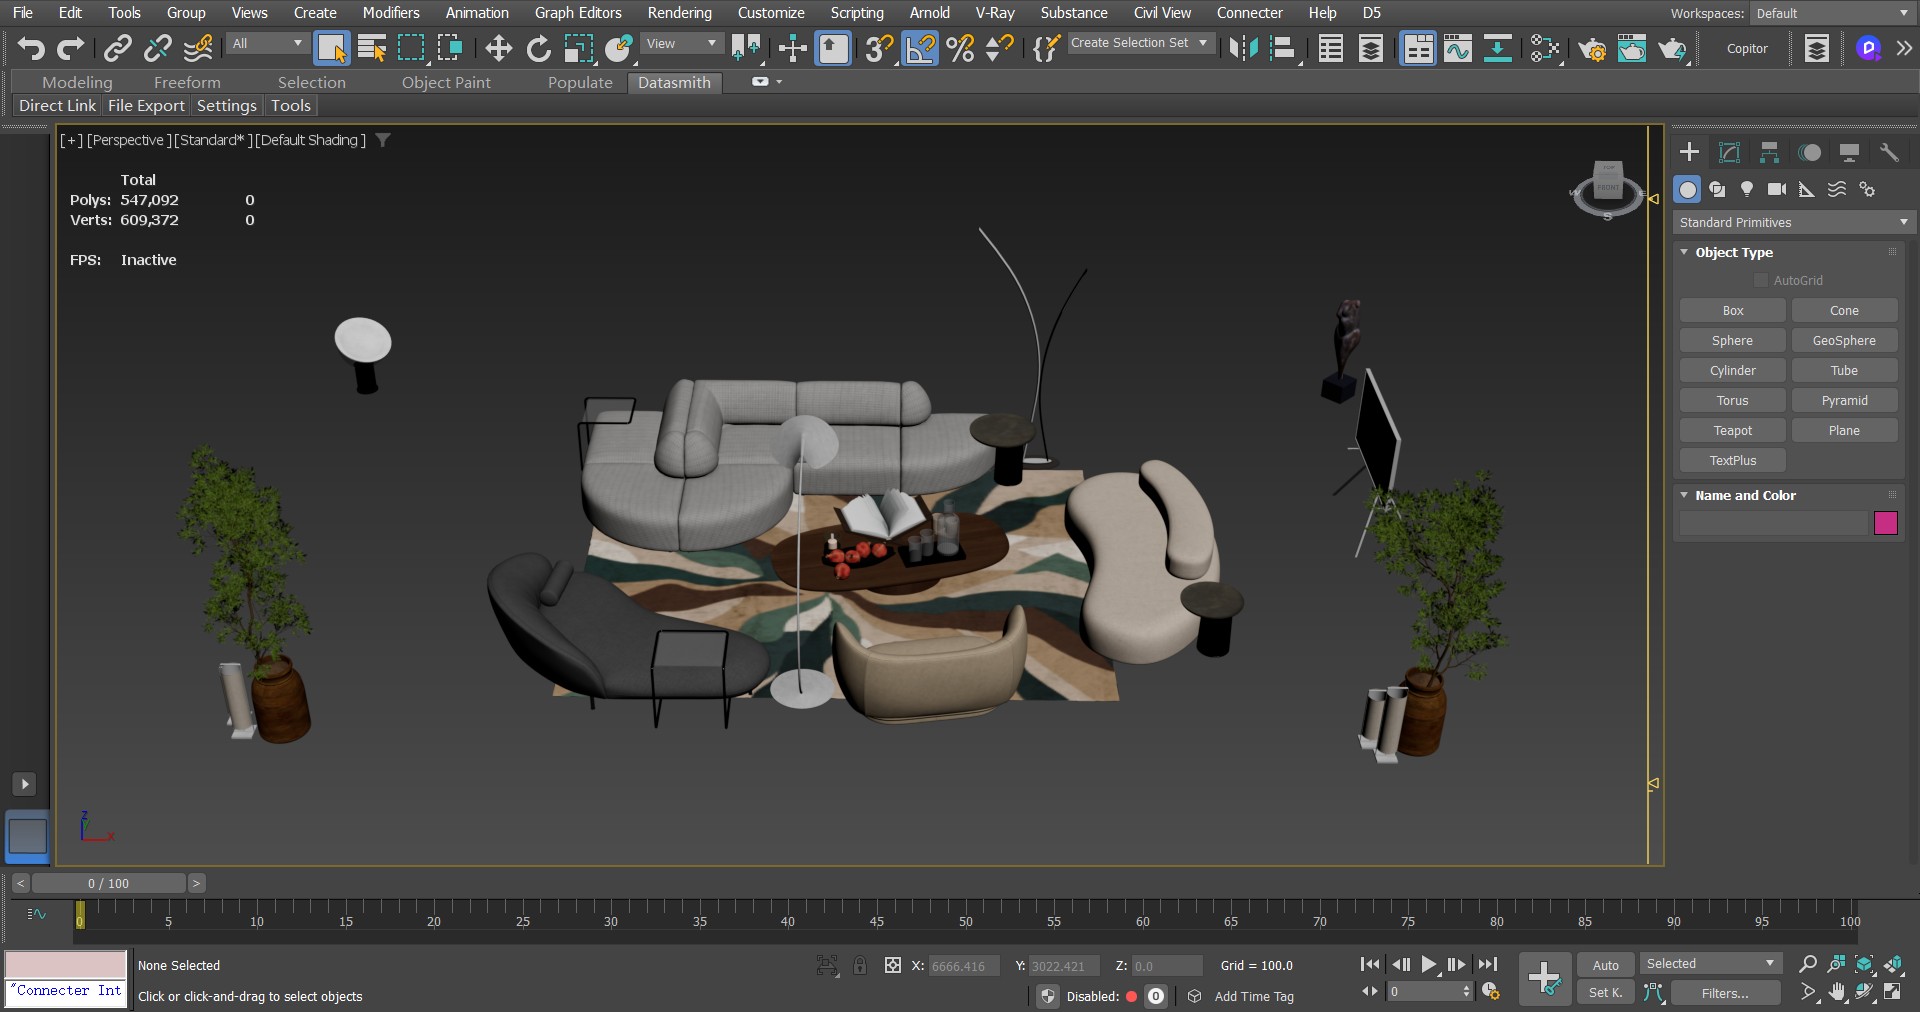This screenshot has height=1012, width=1920.
Task: Click the Unlink Selection icon
Action: (157, 48)
